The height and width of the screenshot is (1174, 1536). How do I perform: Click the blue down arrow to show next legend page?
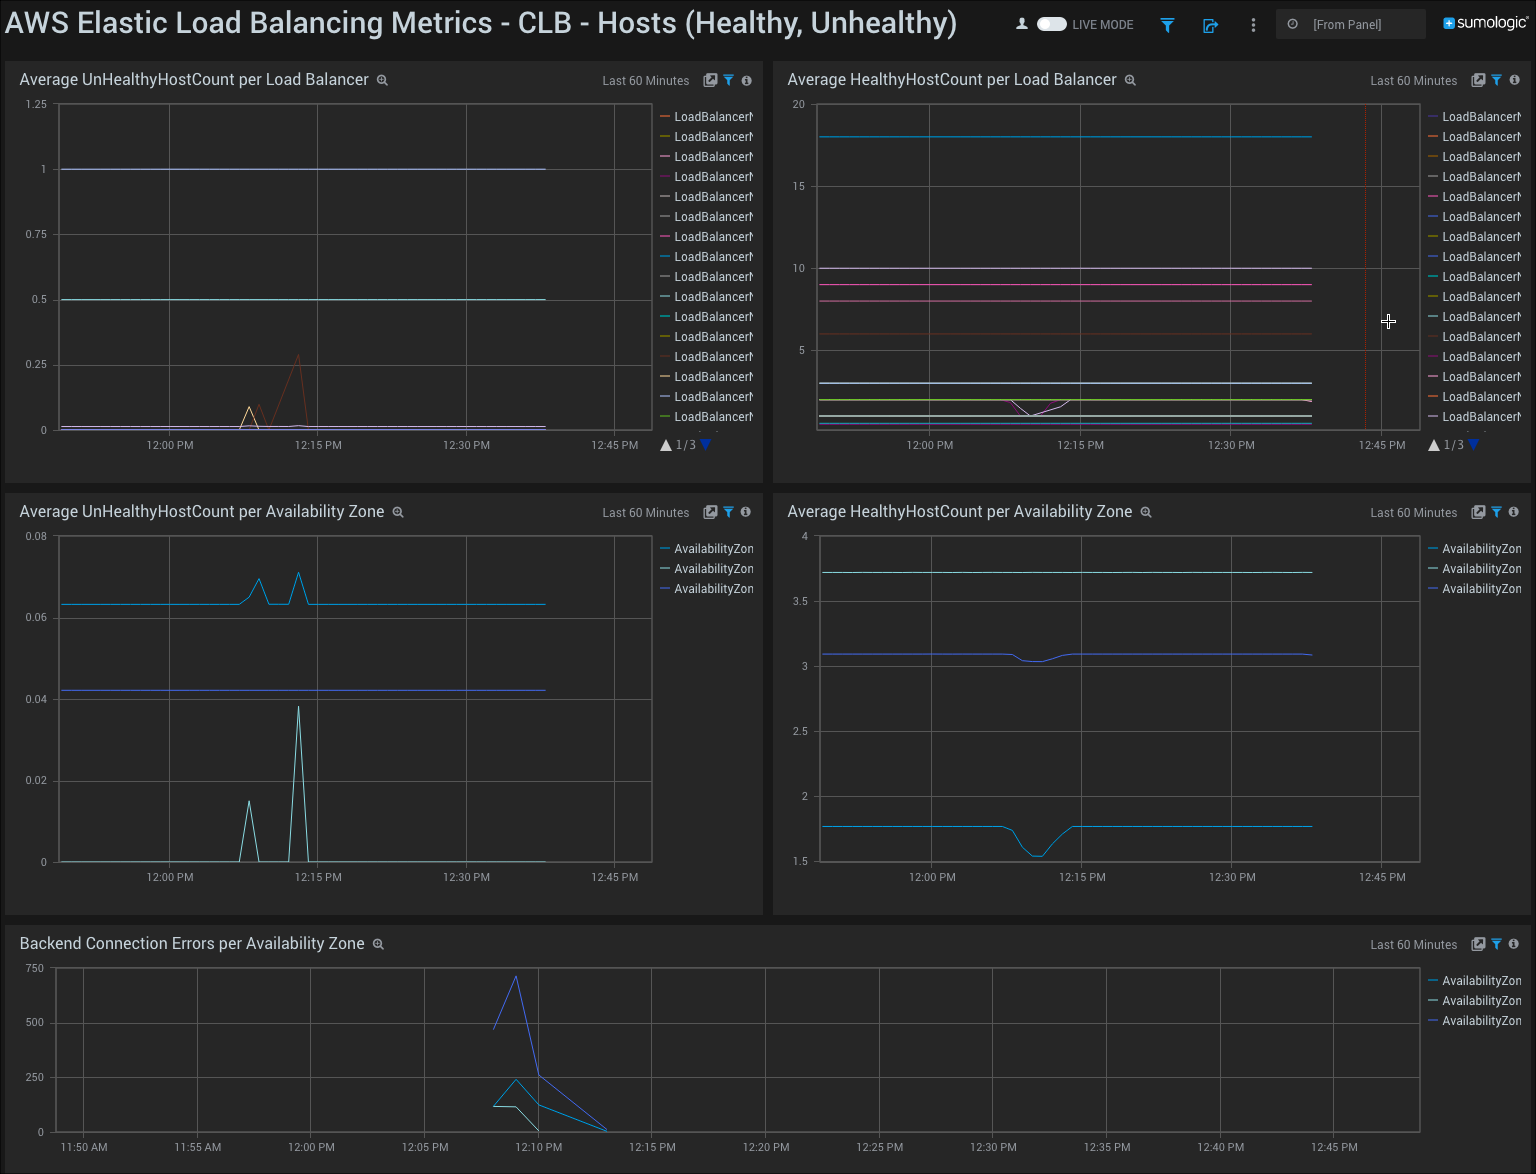click(707, 445)
